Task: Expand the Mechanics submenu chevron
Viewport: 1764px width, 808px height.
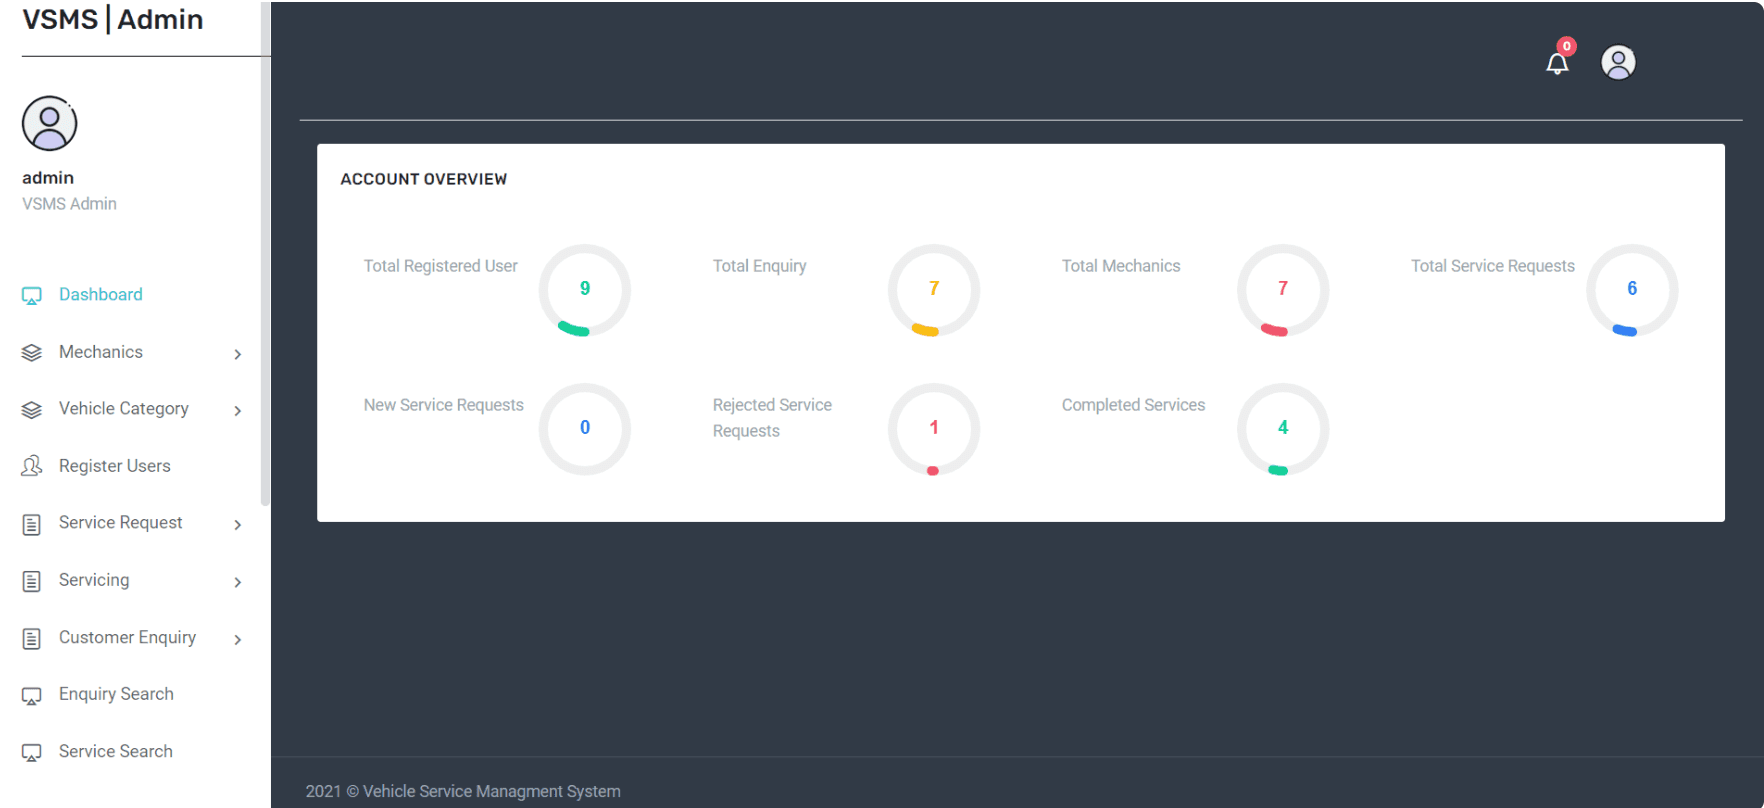Action: point(238,354)
